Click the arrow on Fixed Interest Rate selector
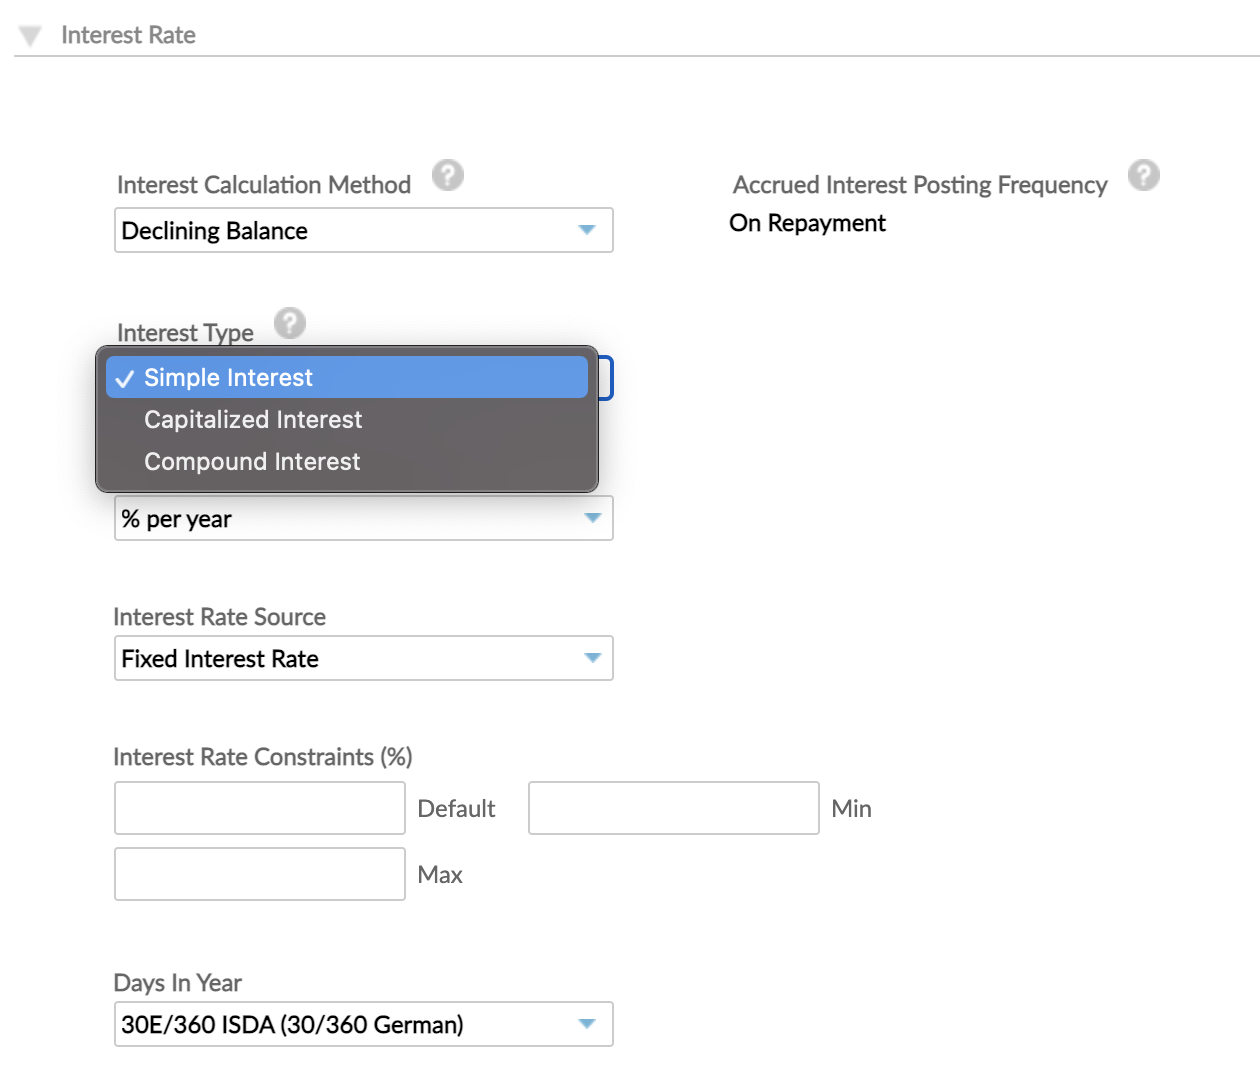This screenshot has width=1260, height=1068. [588, 658]
